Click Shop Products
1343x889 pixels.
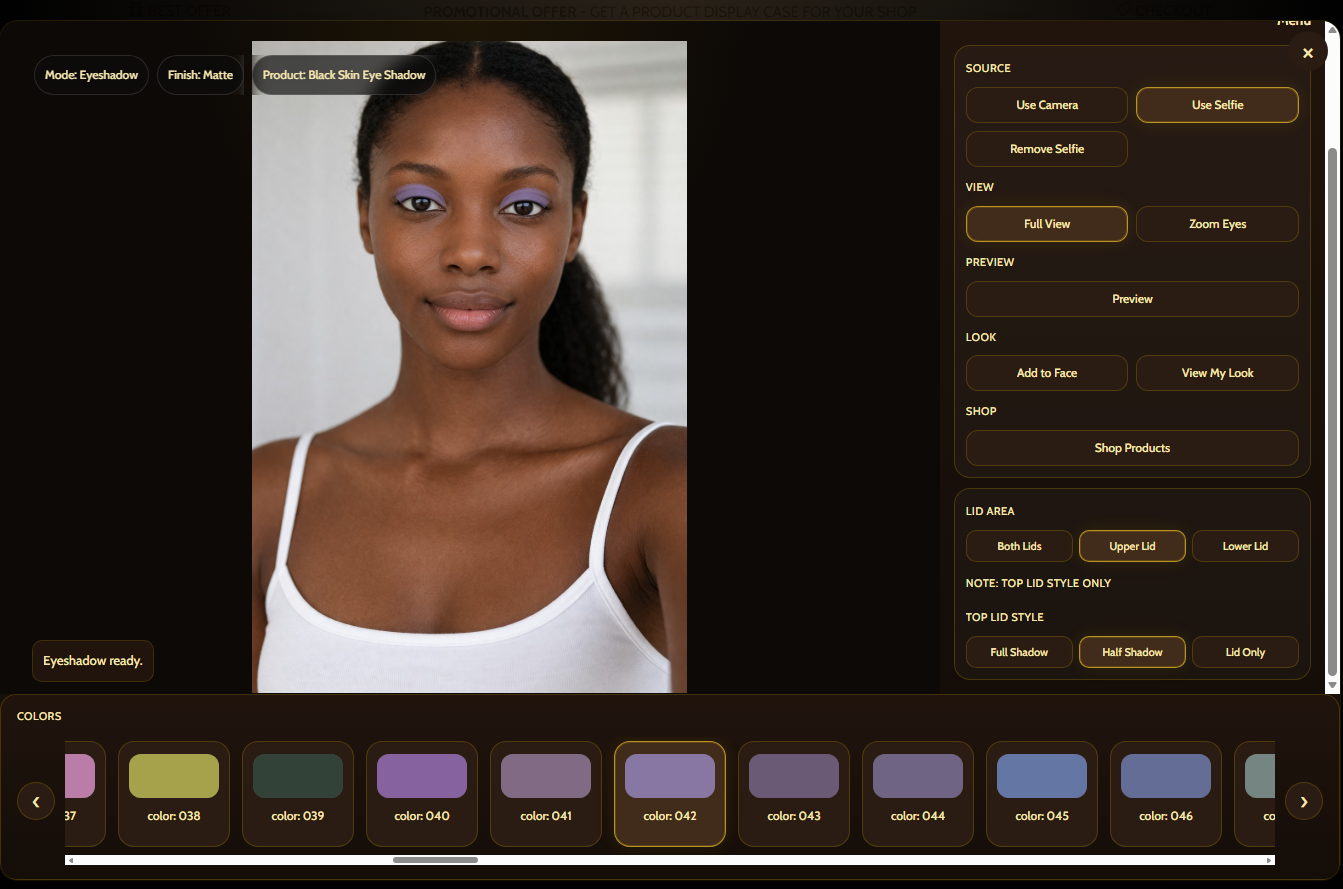(x=1132, y=448)
